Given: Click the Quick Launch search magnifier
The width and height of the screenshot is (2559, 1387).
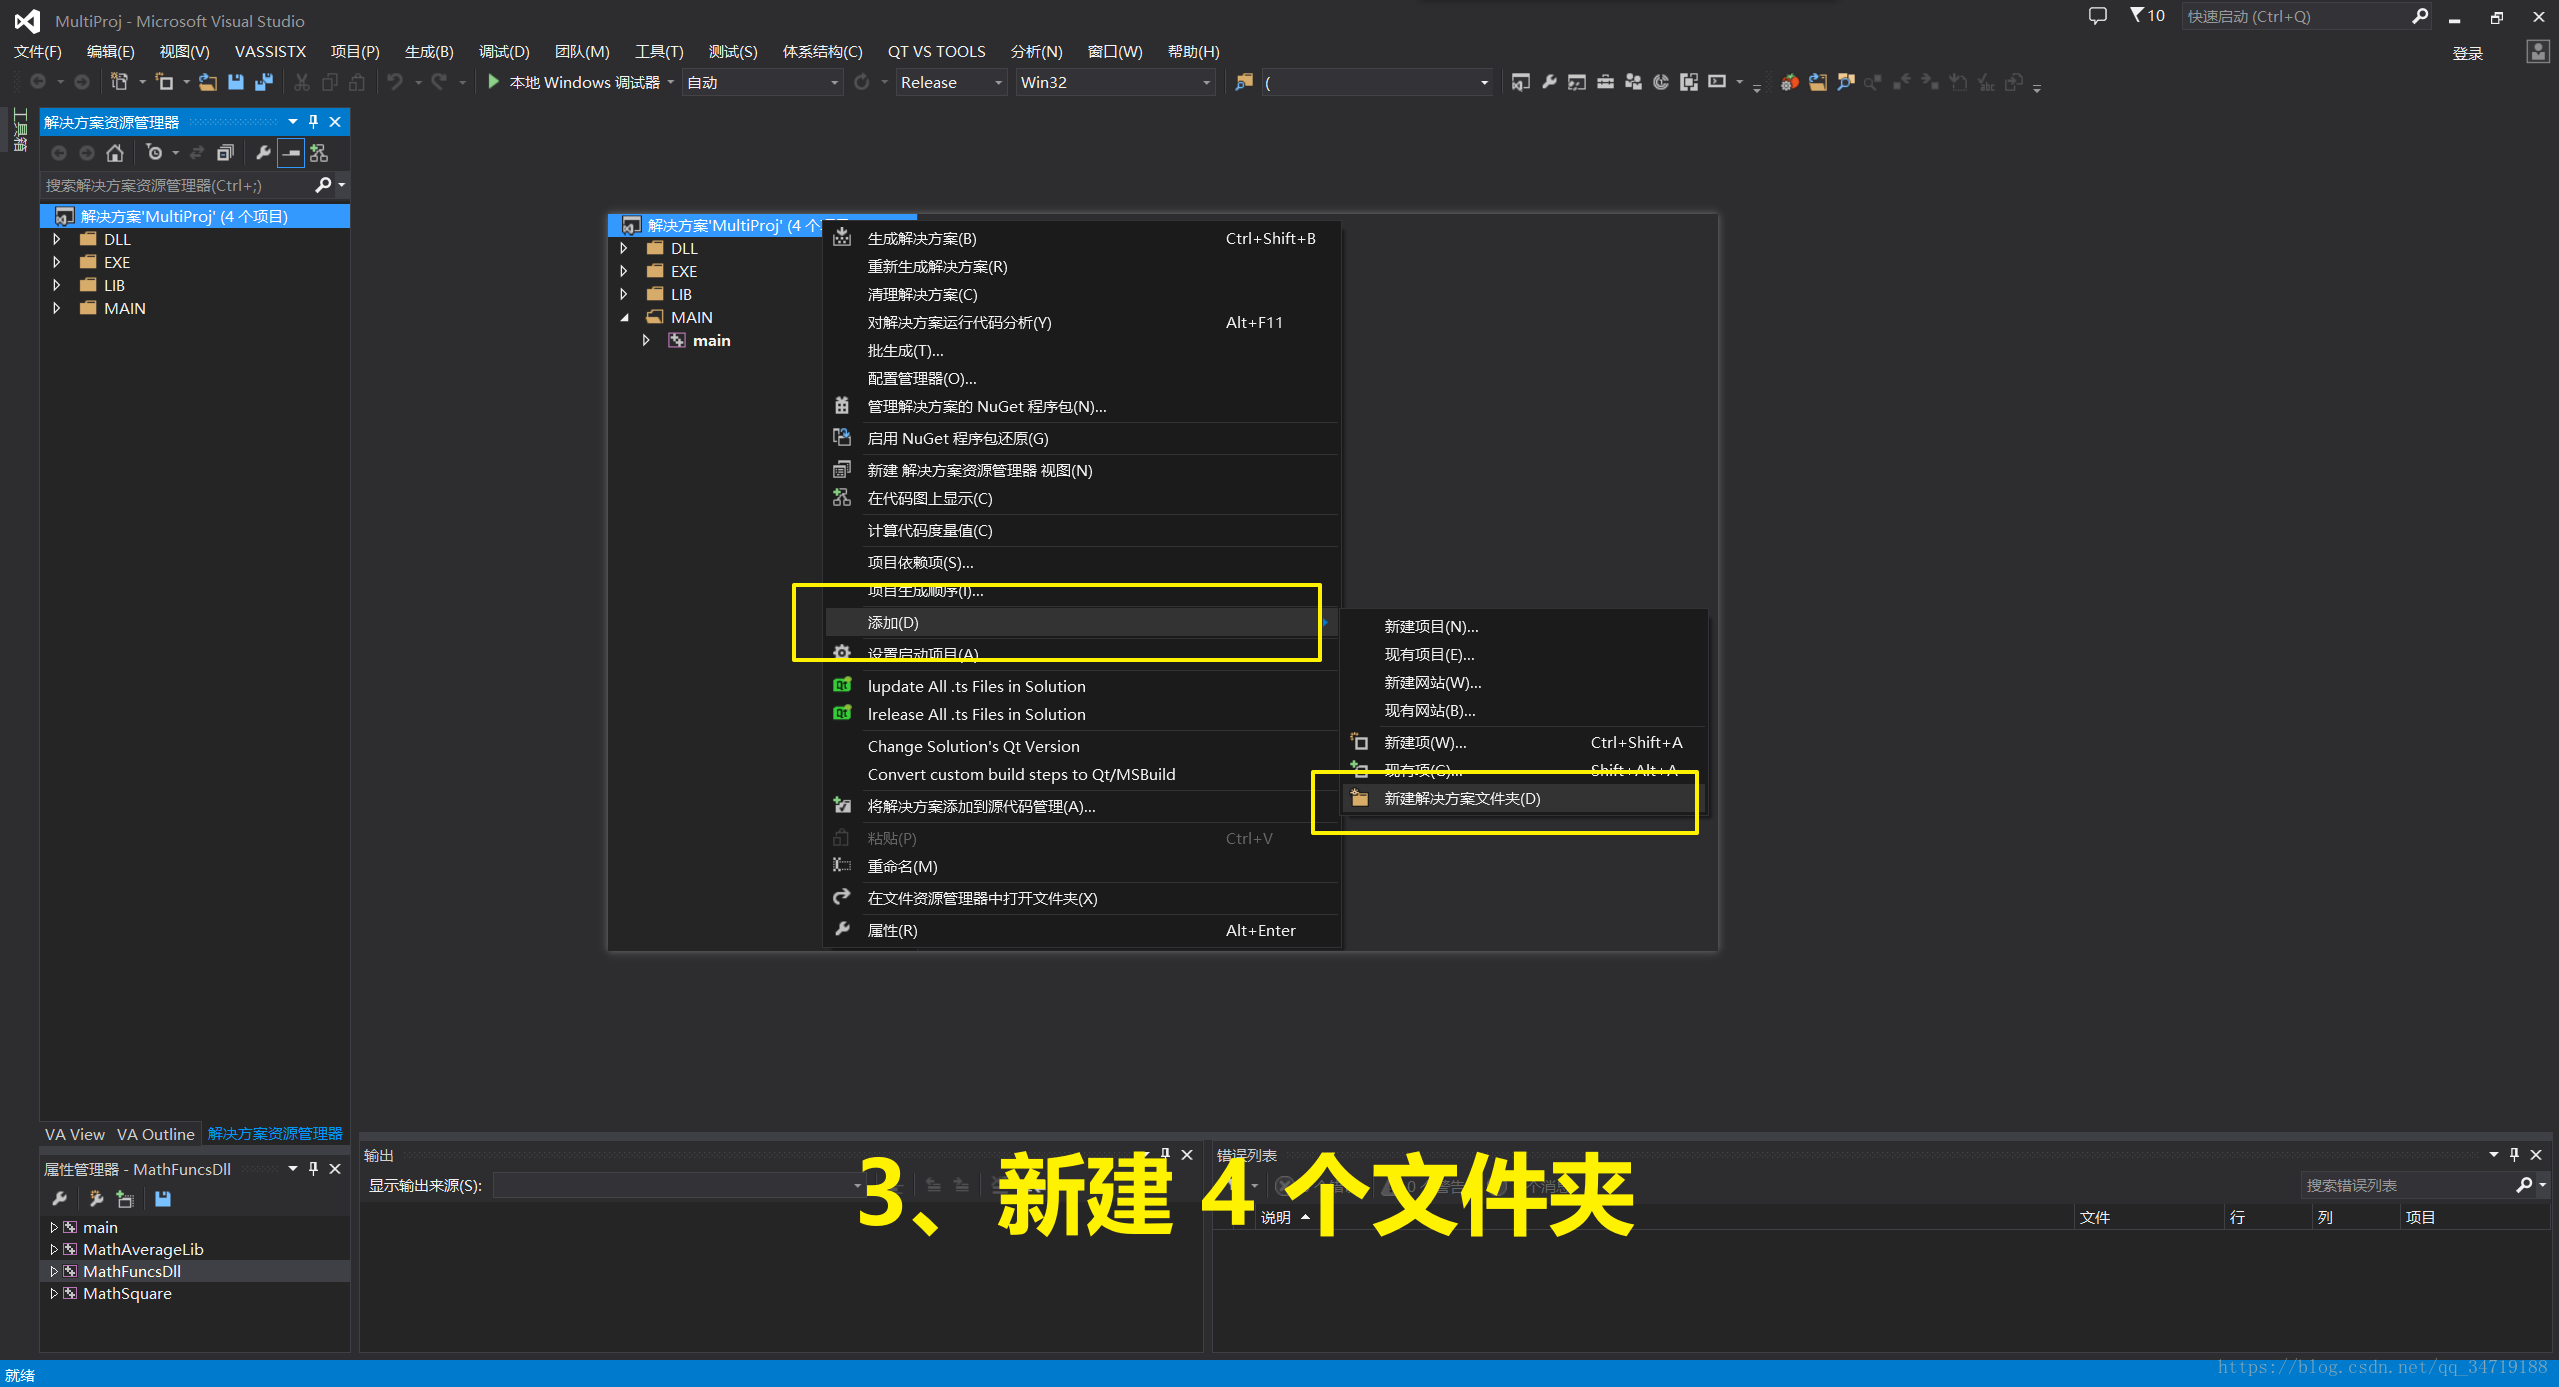Looking at the screenshot, I should (x=2420, y=16).
